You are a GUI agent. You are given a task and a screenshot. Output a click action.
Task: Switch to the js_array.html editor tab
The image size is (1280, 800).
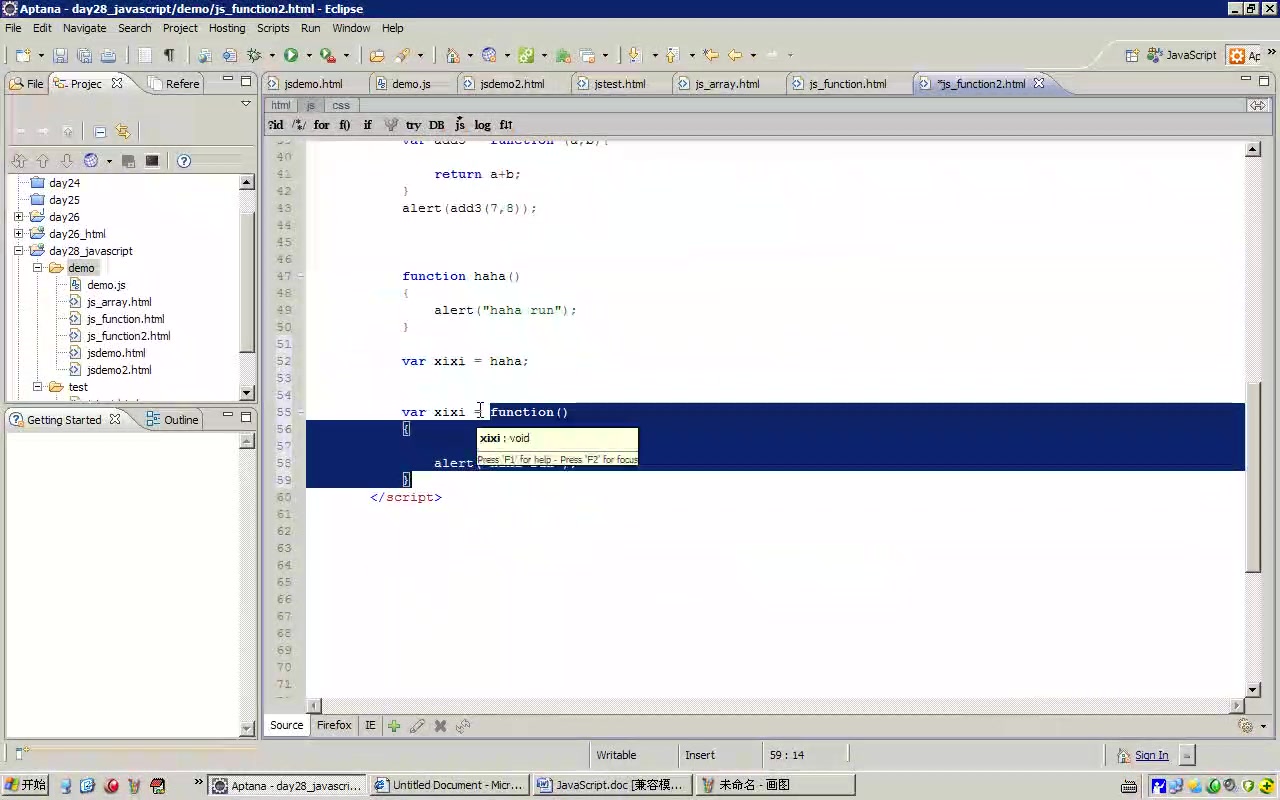727,84
